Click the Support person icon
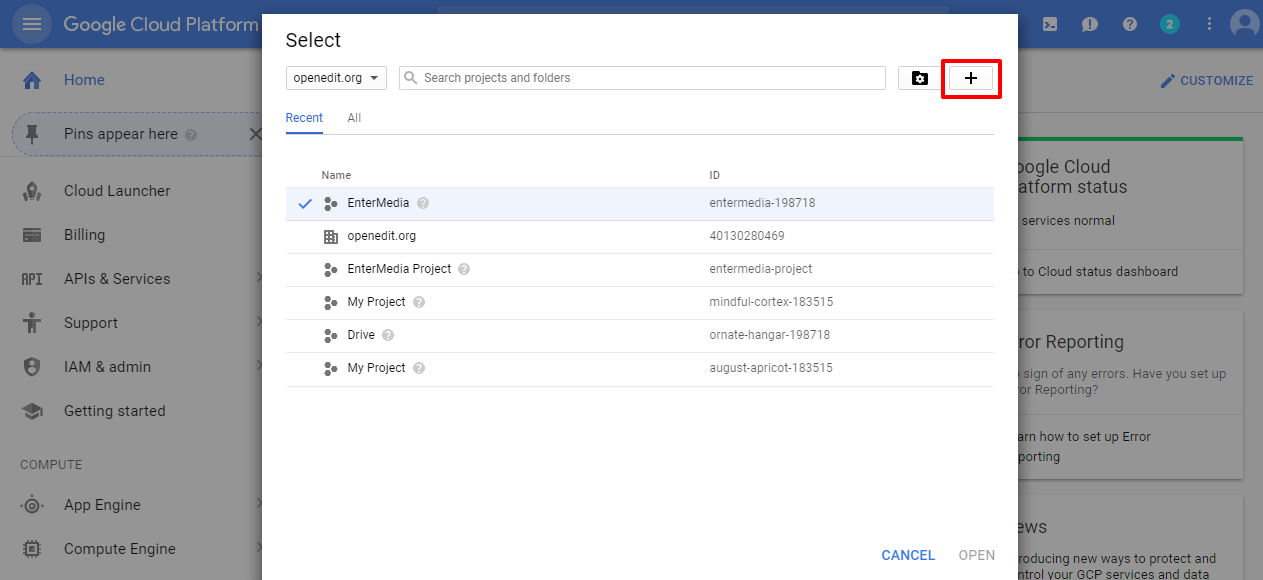 click(x=32, y=323)
